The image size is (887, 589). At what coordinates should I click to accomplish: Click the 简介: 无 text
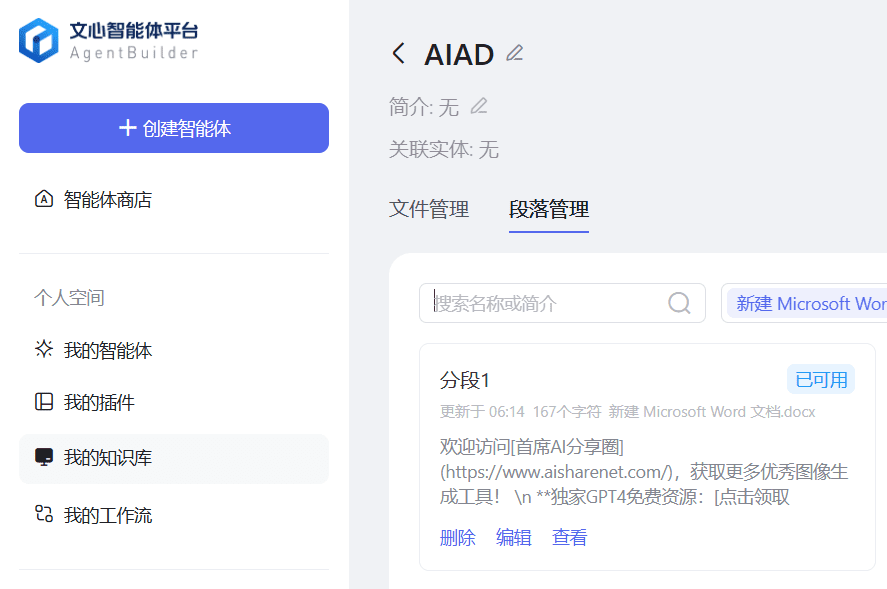tap(423, 106)
